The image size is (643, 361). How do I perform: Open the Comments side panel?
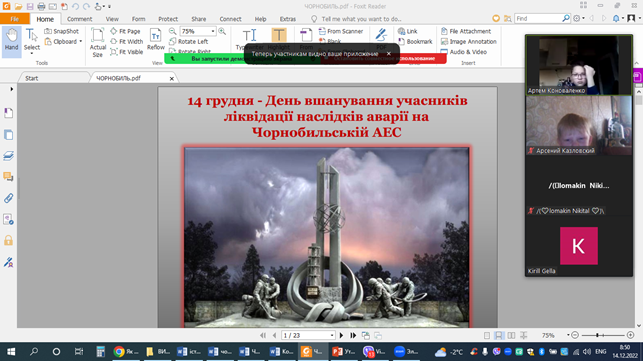tap(9, 177)
